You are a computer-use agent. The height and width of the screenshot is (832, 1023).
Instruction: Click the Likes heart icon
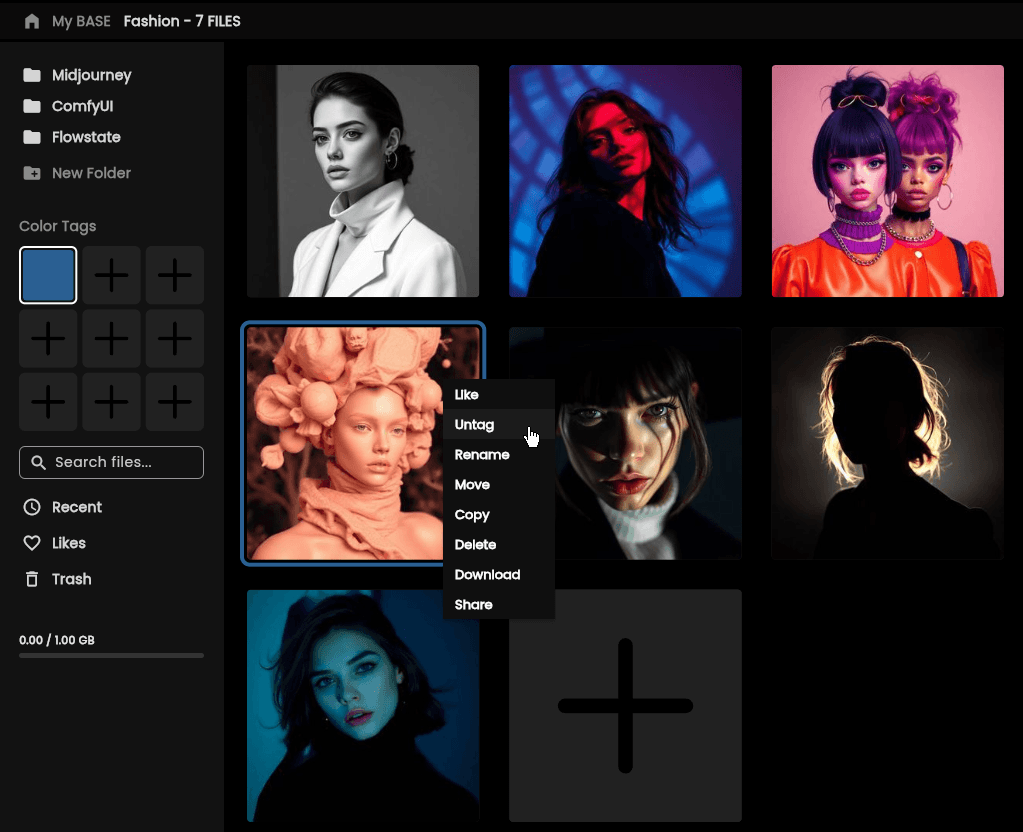pyautogui.click(x=32, y=543)
